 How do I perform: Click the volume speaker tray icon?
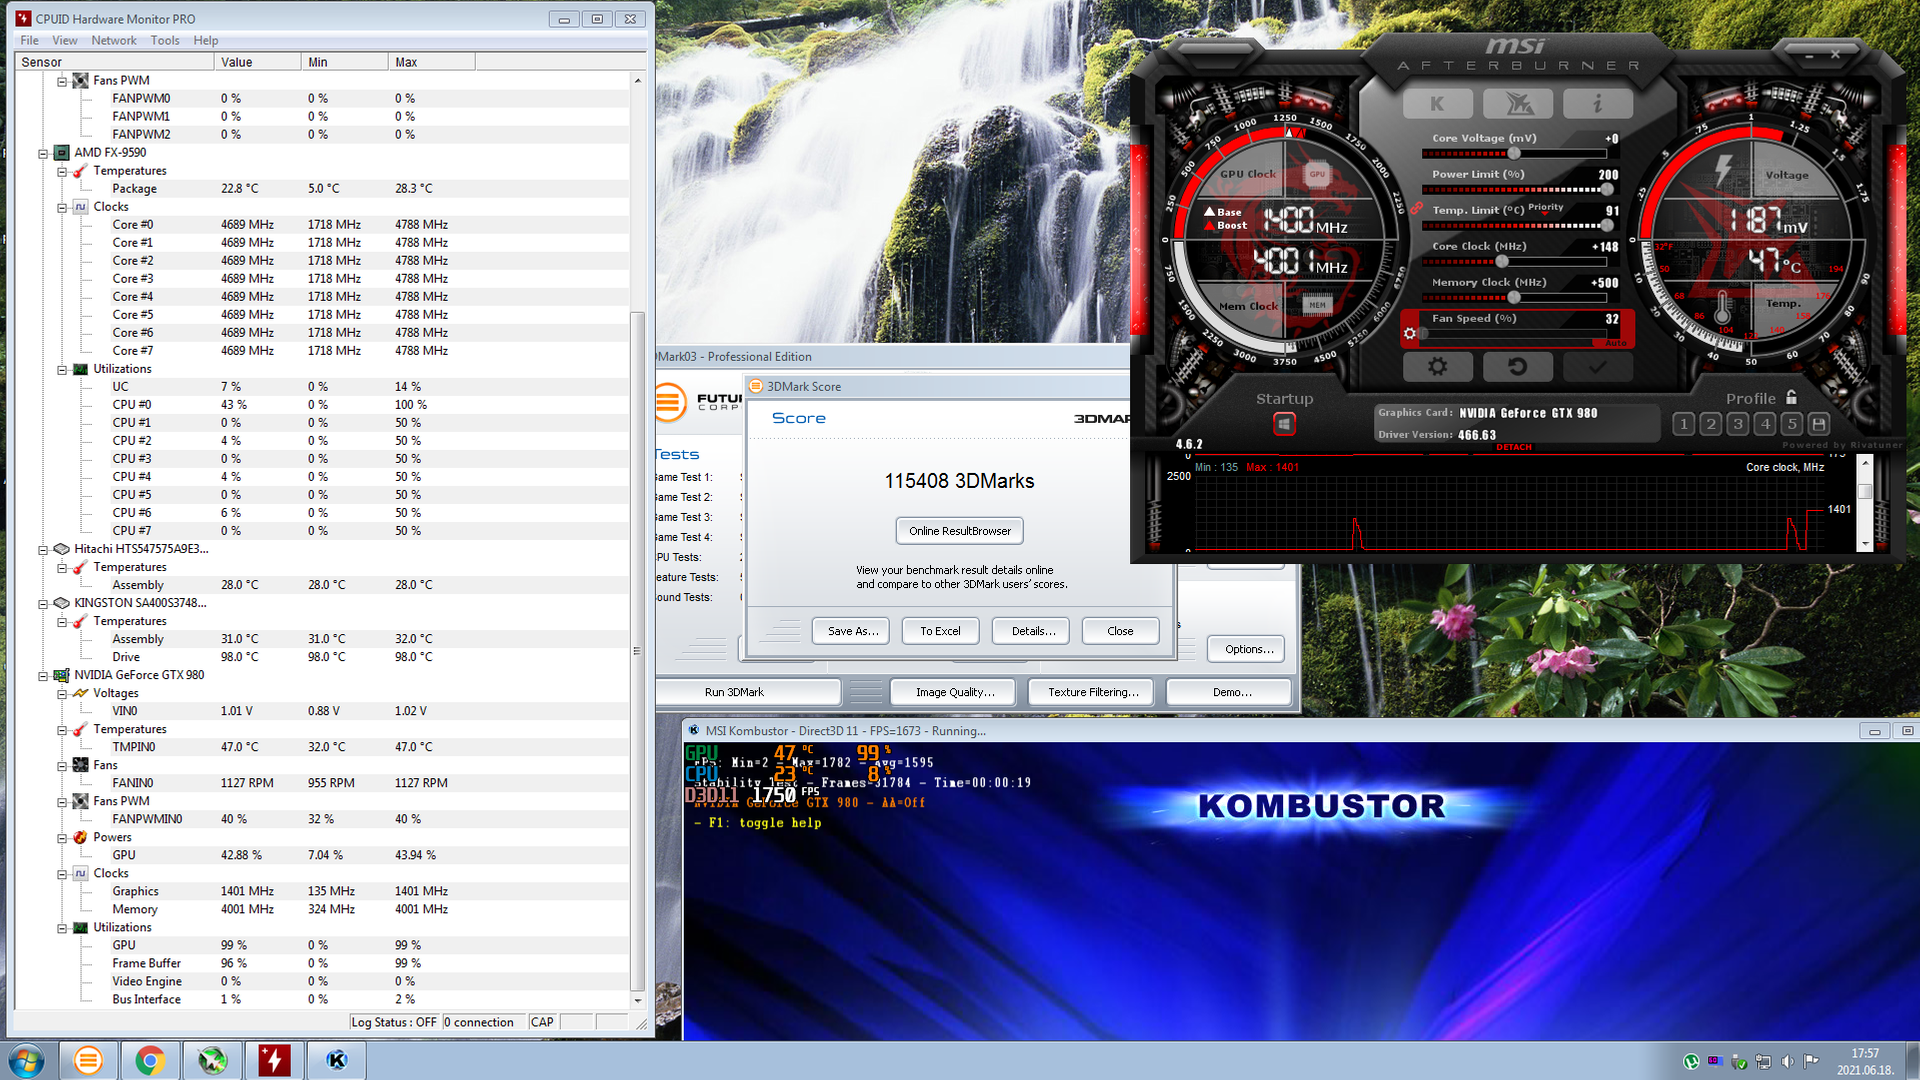click(x=1787, y=1061)
